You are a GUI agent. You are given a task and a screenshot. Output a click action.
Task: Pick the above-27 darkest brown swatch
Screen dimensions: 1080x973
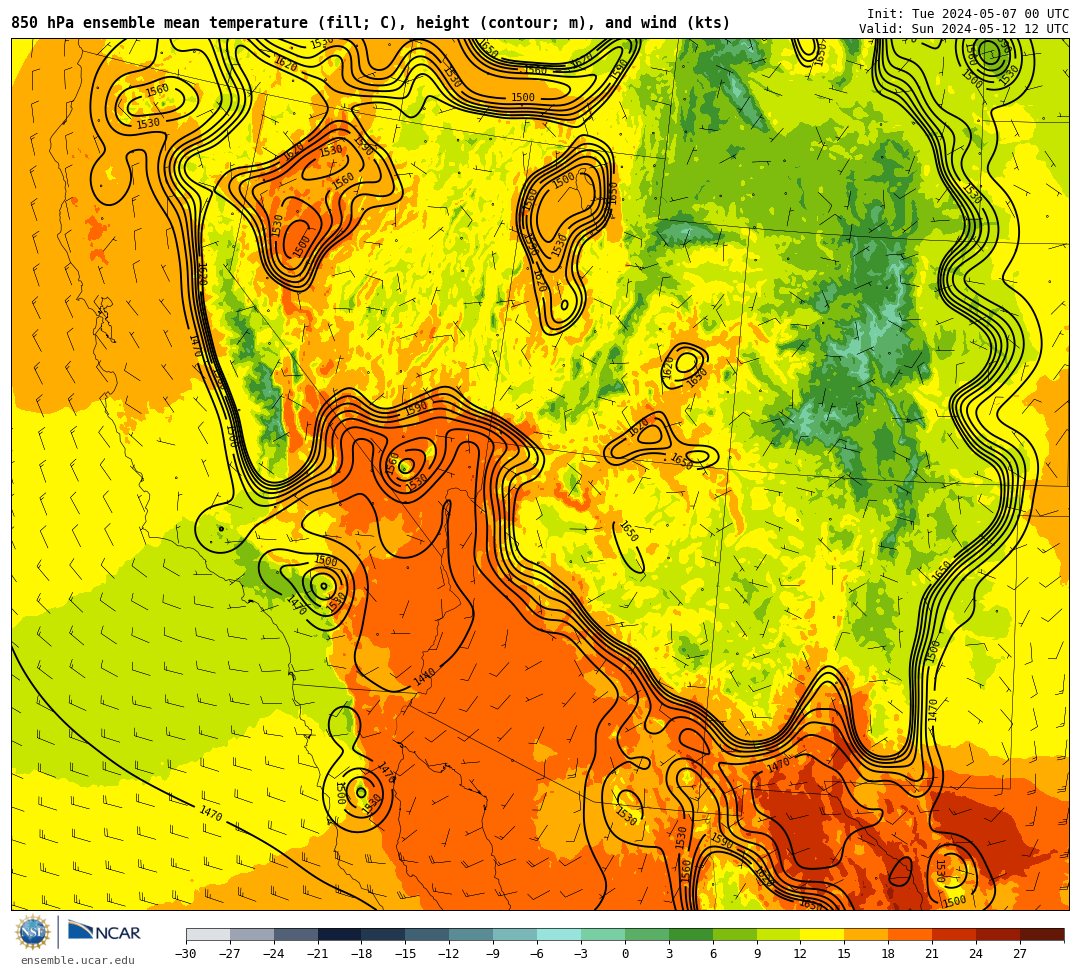[1042, 935]
